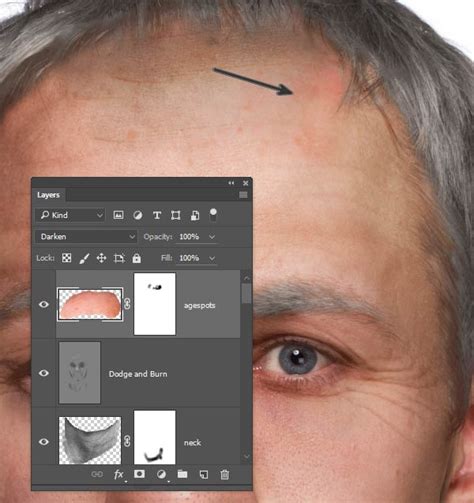This screenshot has width=474, height=503.
Task: Open the Layers panel menu
Action: [243, 195]
